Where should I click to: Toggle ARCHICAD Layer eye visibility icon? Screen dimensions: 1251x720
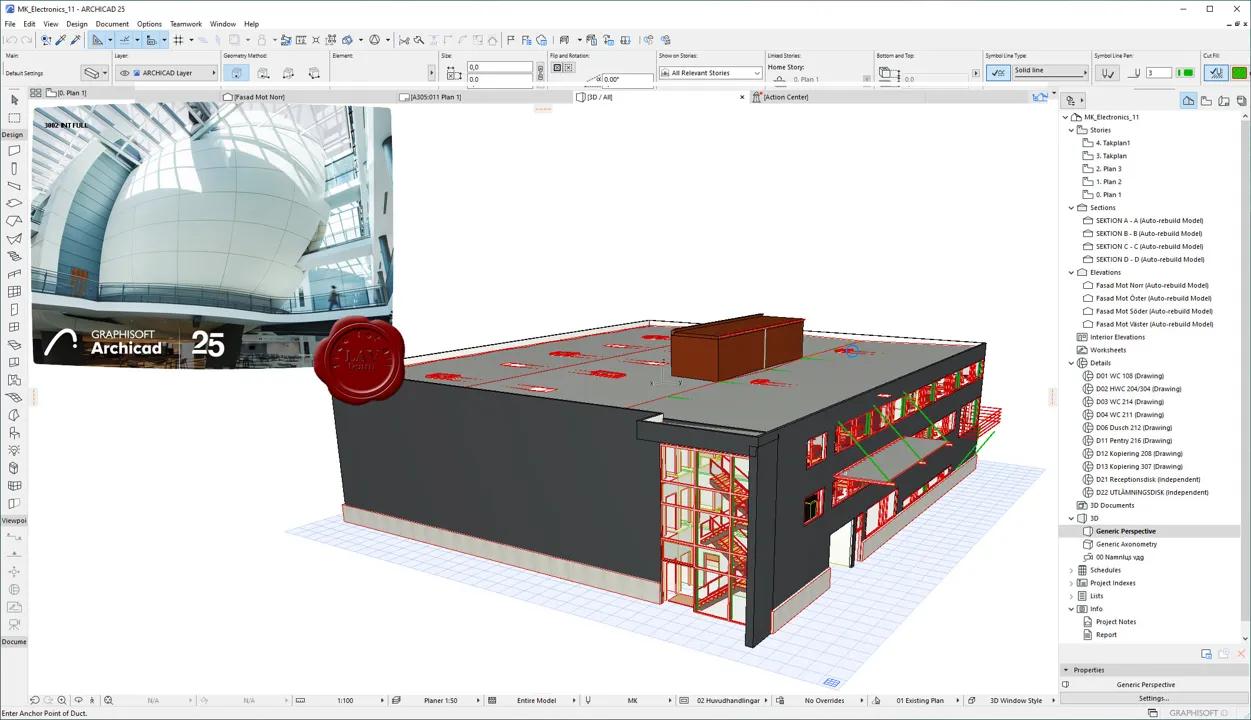(125, 73)
